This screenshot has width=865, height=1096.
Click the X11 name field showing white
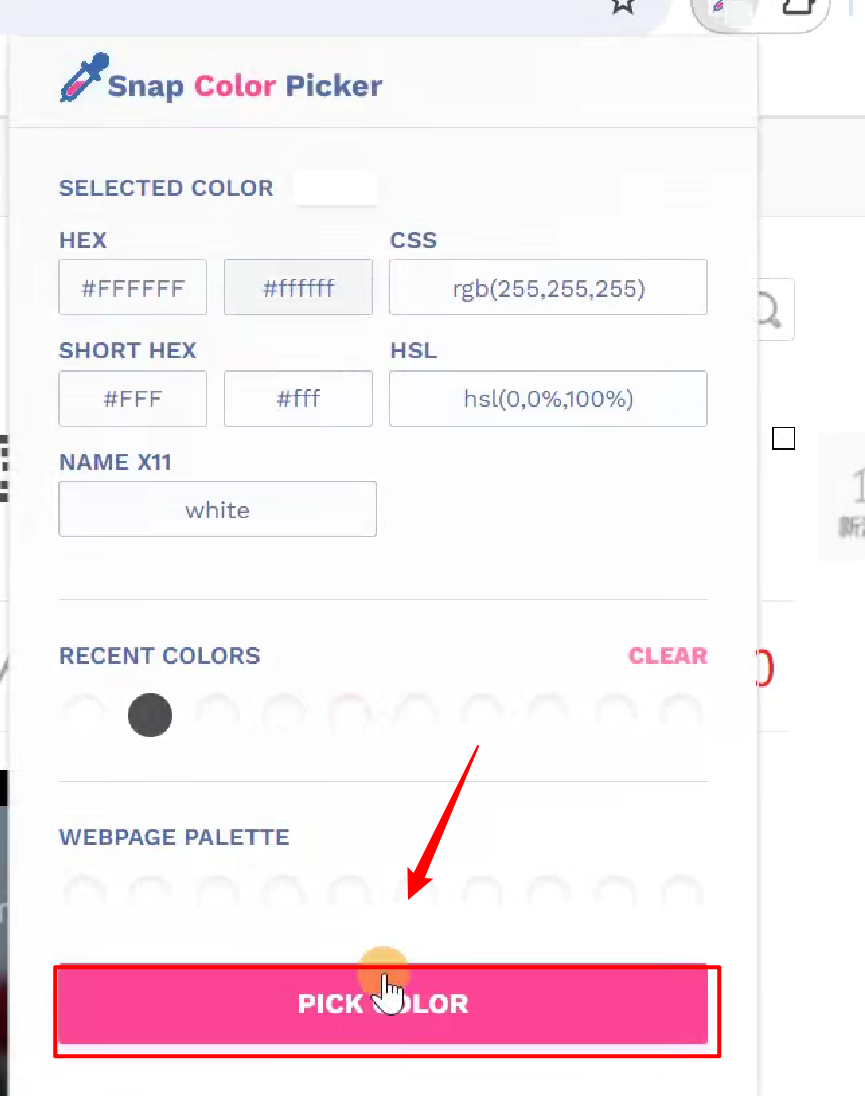coord(217,509)
